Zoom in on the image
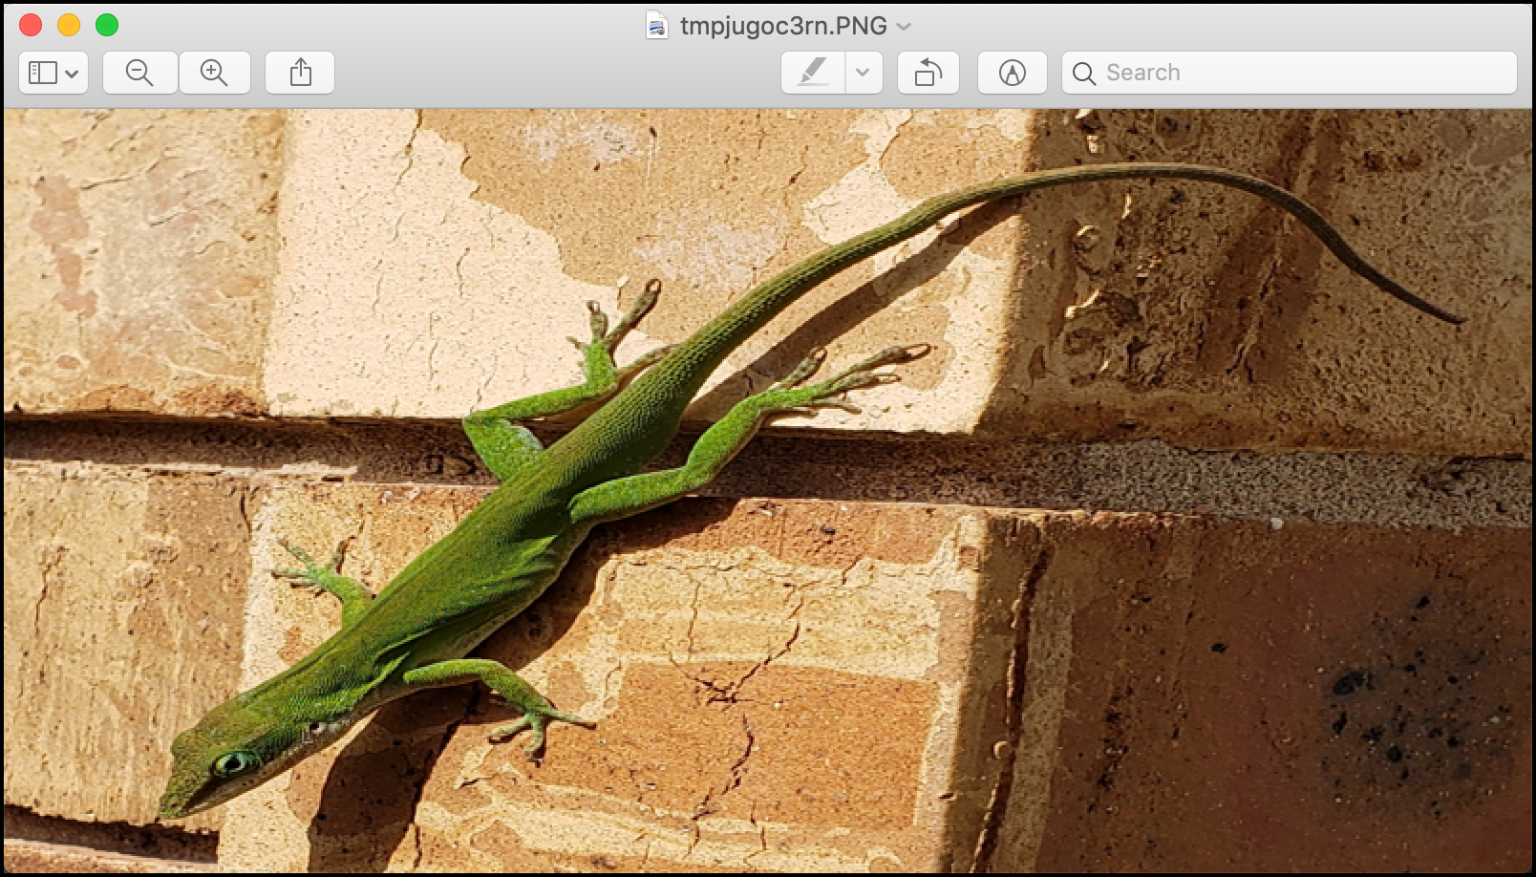1536x877 pixels. point(214,73)
